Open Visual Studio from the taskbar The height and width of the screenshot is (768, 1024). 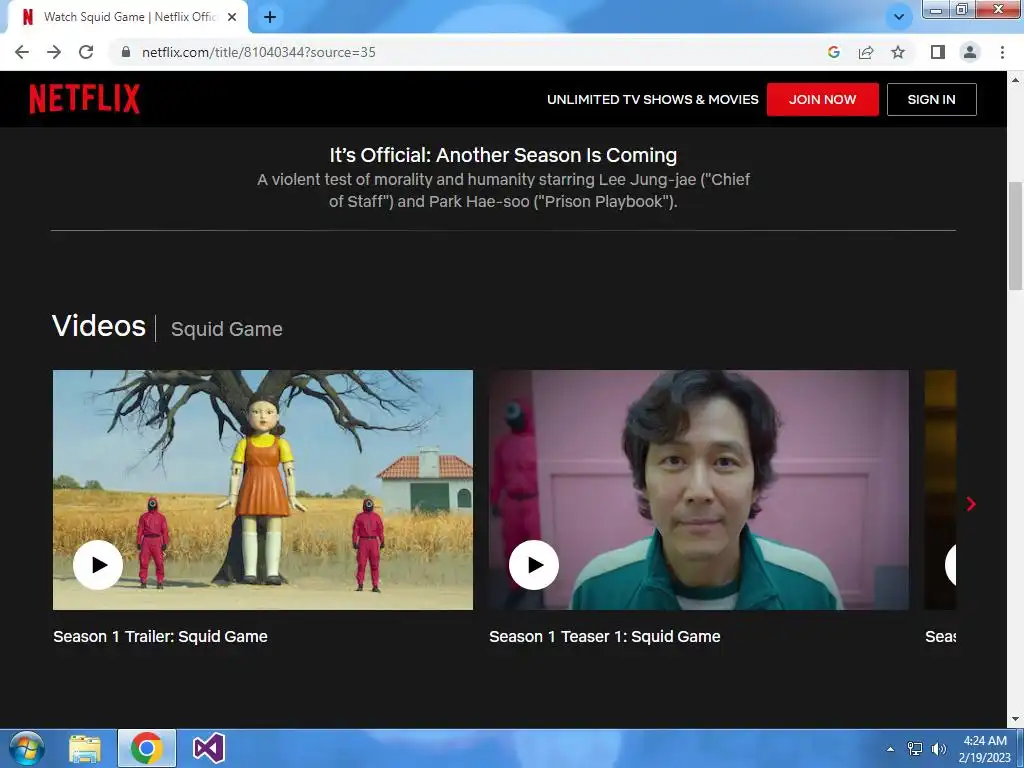pos(209,748)
